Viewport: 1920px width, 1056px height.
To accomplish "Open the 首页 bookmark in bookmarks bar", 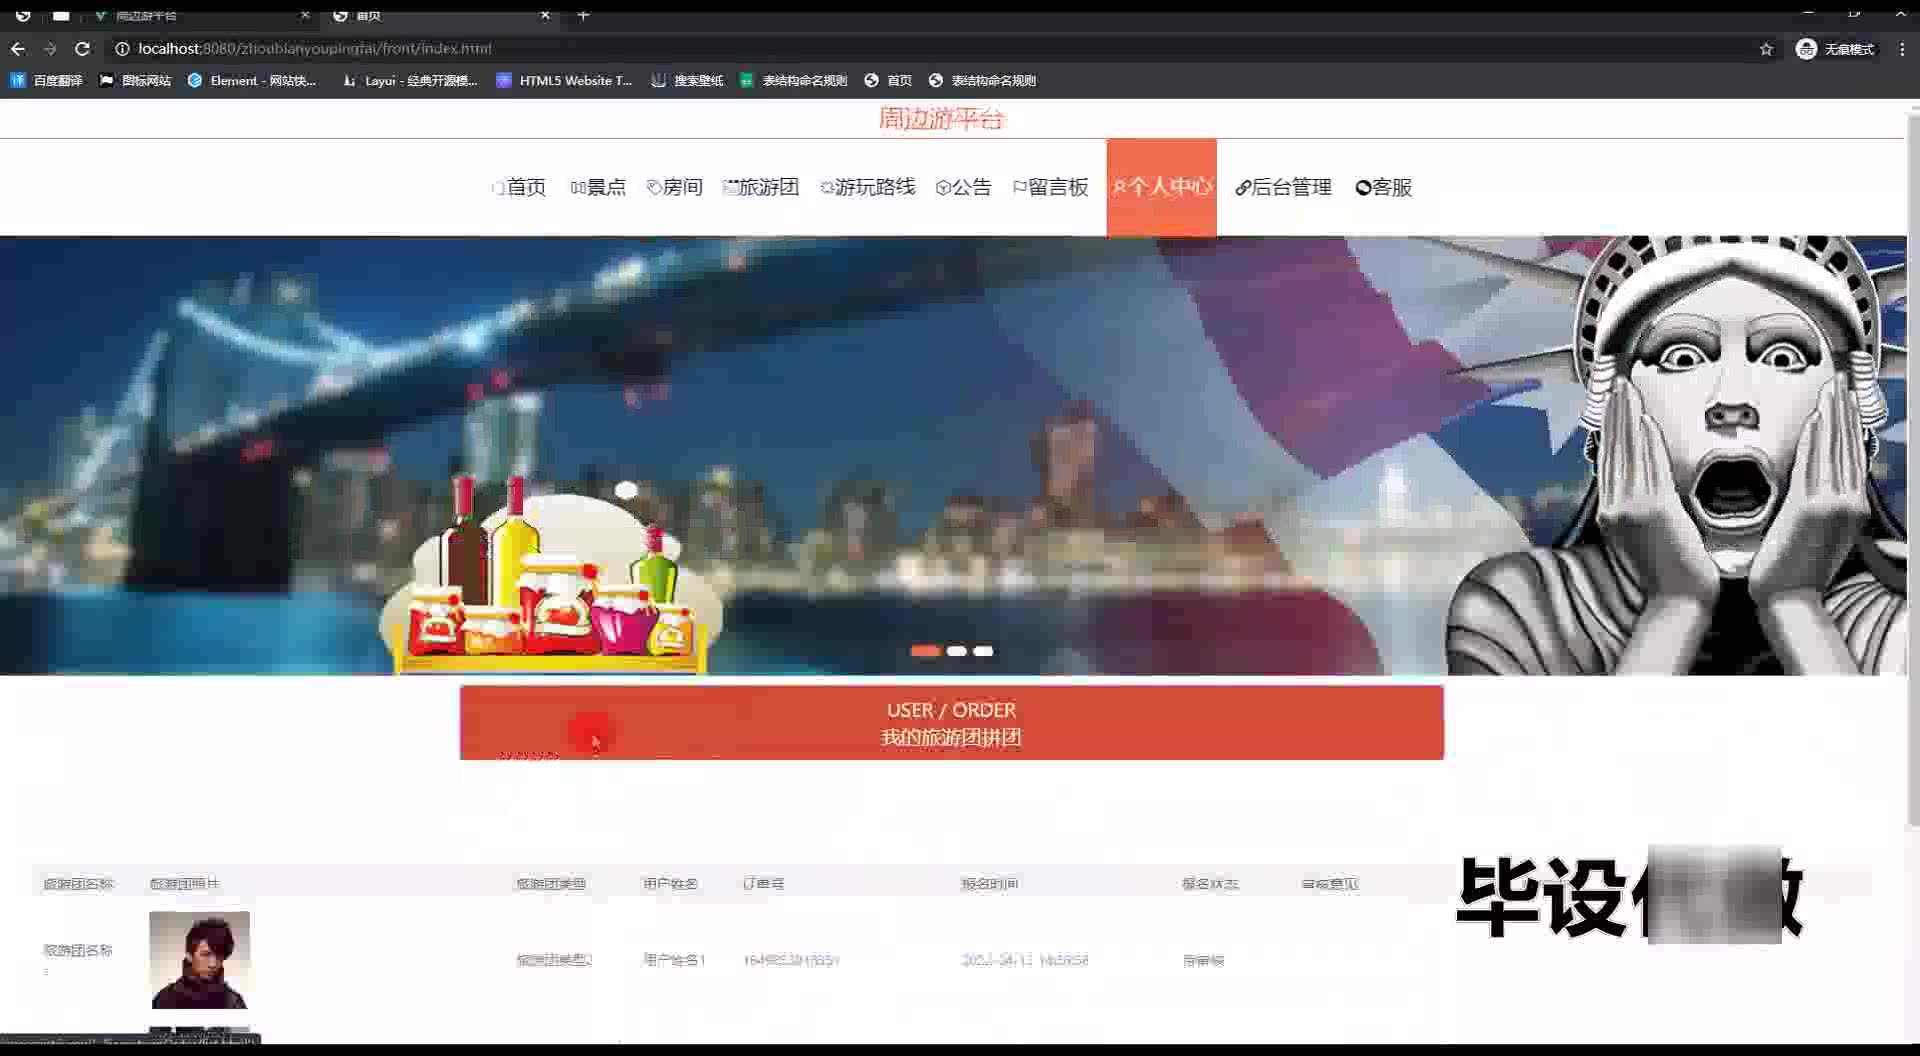I will point(888,80).
